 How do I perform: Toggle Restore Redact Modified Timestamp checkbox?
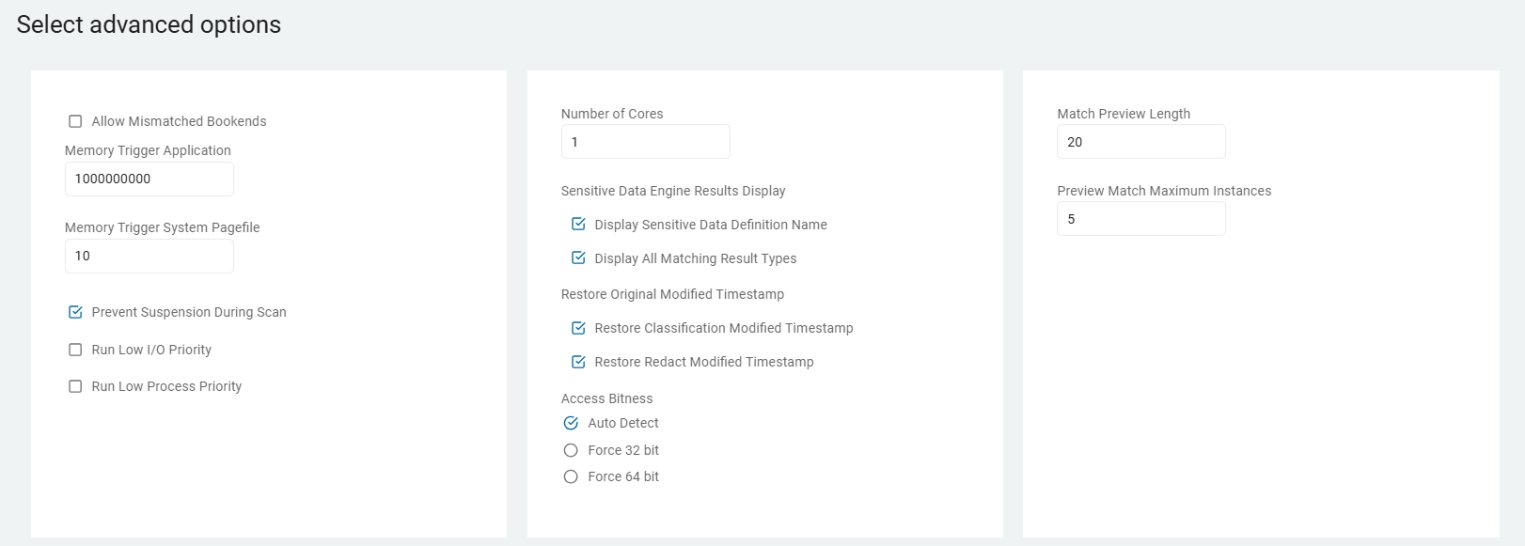[x=578, y=362]
